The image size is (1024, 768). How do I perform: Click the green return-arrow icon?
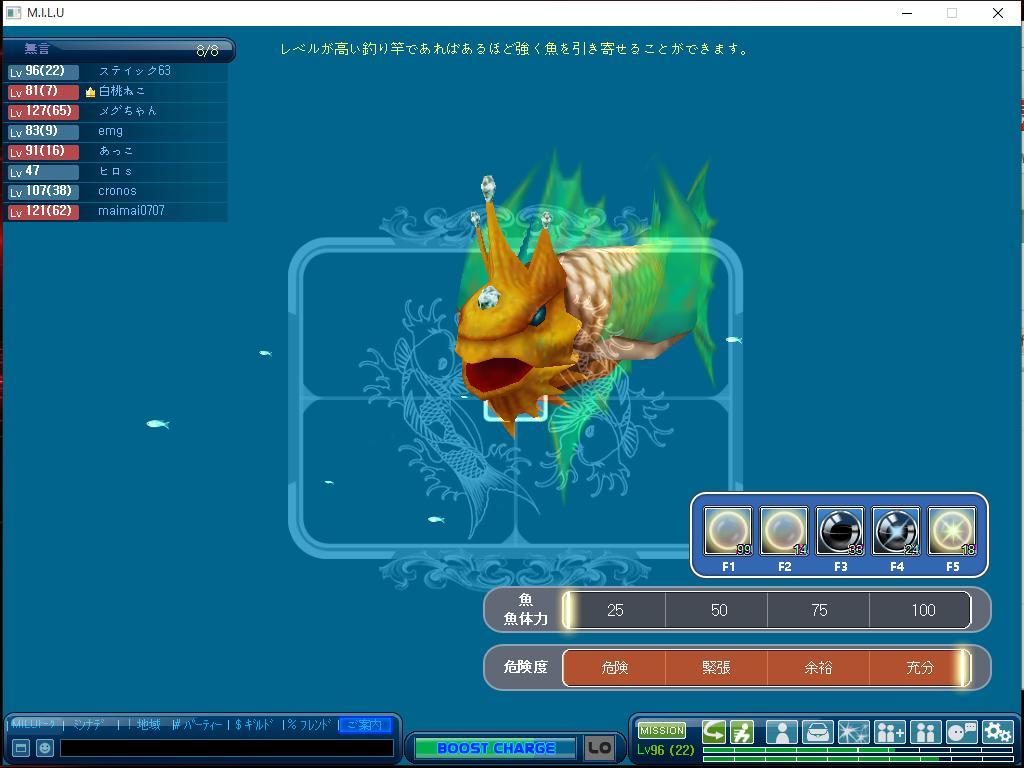pyautogui.click(x=714, y=733)
